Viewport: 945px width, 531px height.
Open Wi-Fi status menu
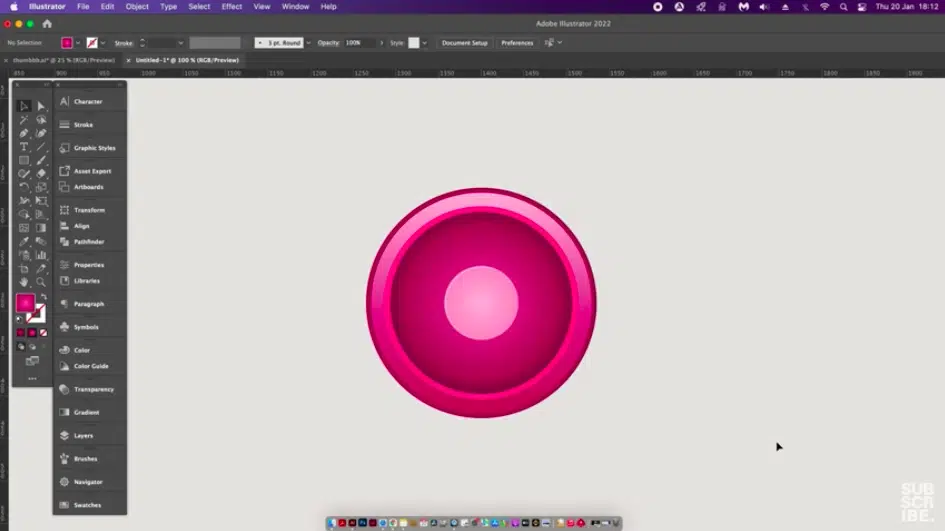point(824,7)
